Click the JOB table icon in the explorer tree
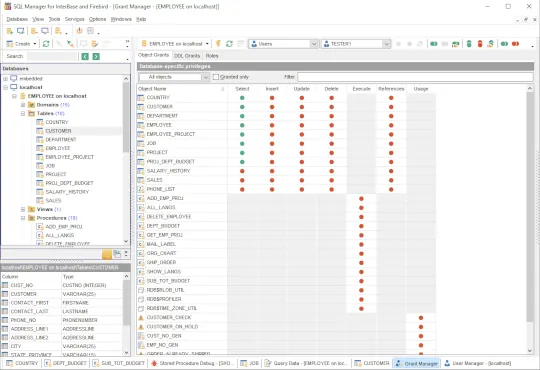Image resolution: width=540 pixels, height=370 pixels. (40, 166)
